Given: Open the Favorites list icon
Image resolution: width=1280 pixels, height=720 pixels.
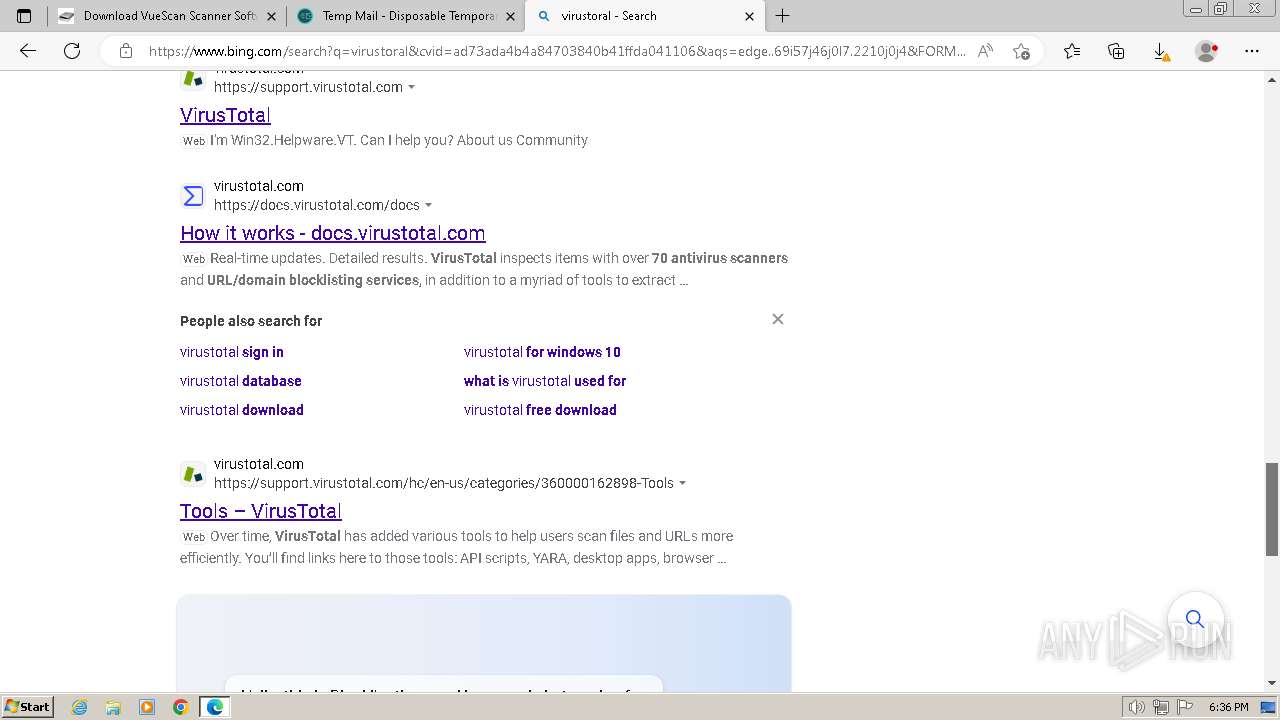Looking at the screenshot, I should point(1072,51).
